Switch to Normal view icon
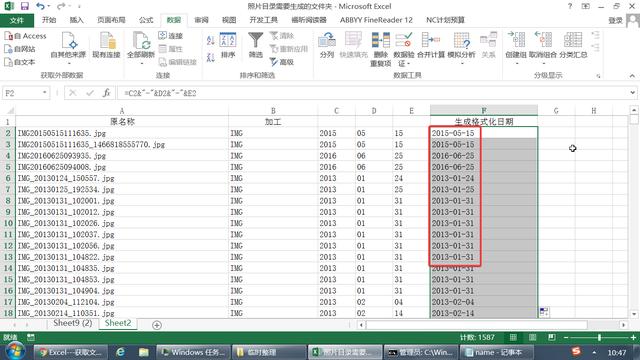This screenshot has width=640, height=360. click(513, 338)
